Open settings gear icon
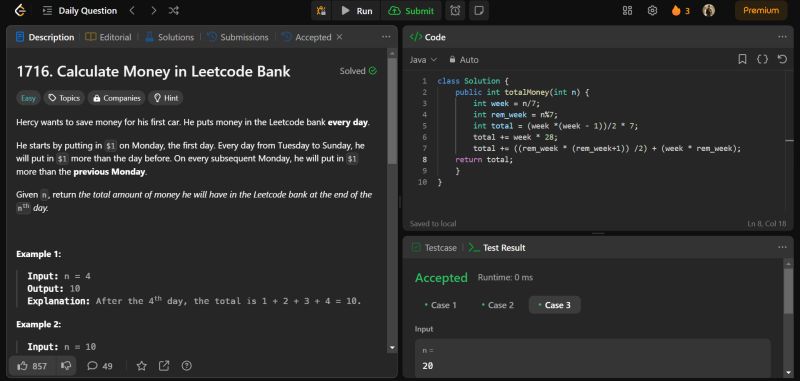Screen dimensions: 800x381 pyautogui.click(x=652, y=11)
